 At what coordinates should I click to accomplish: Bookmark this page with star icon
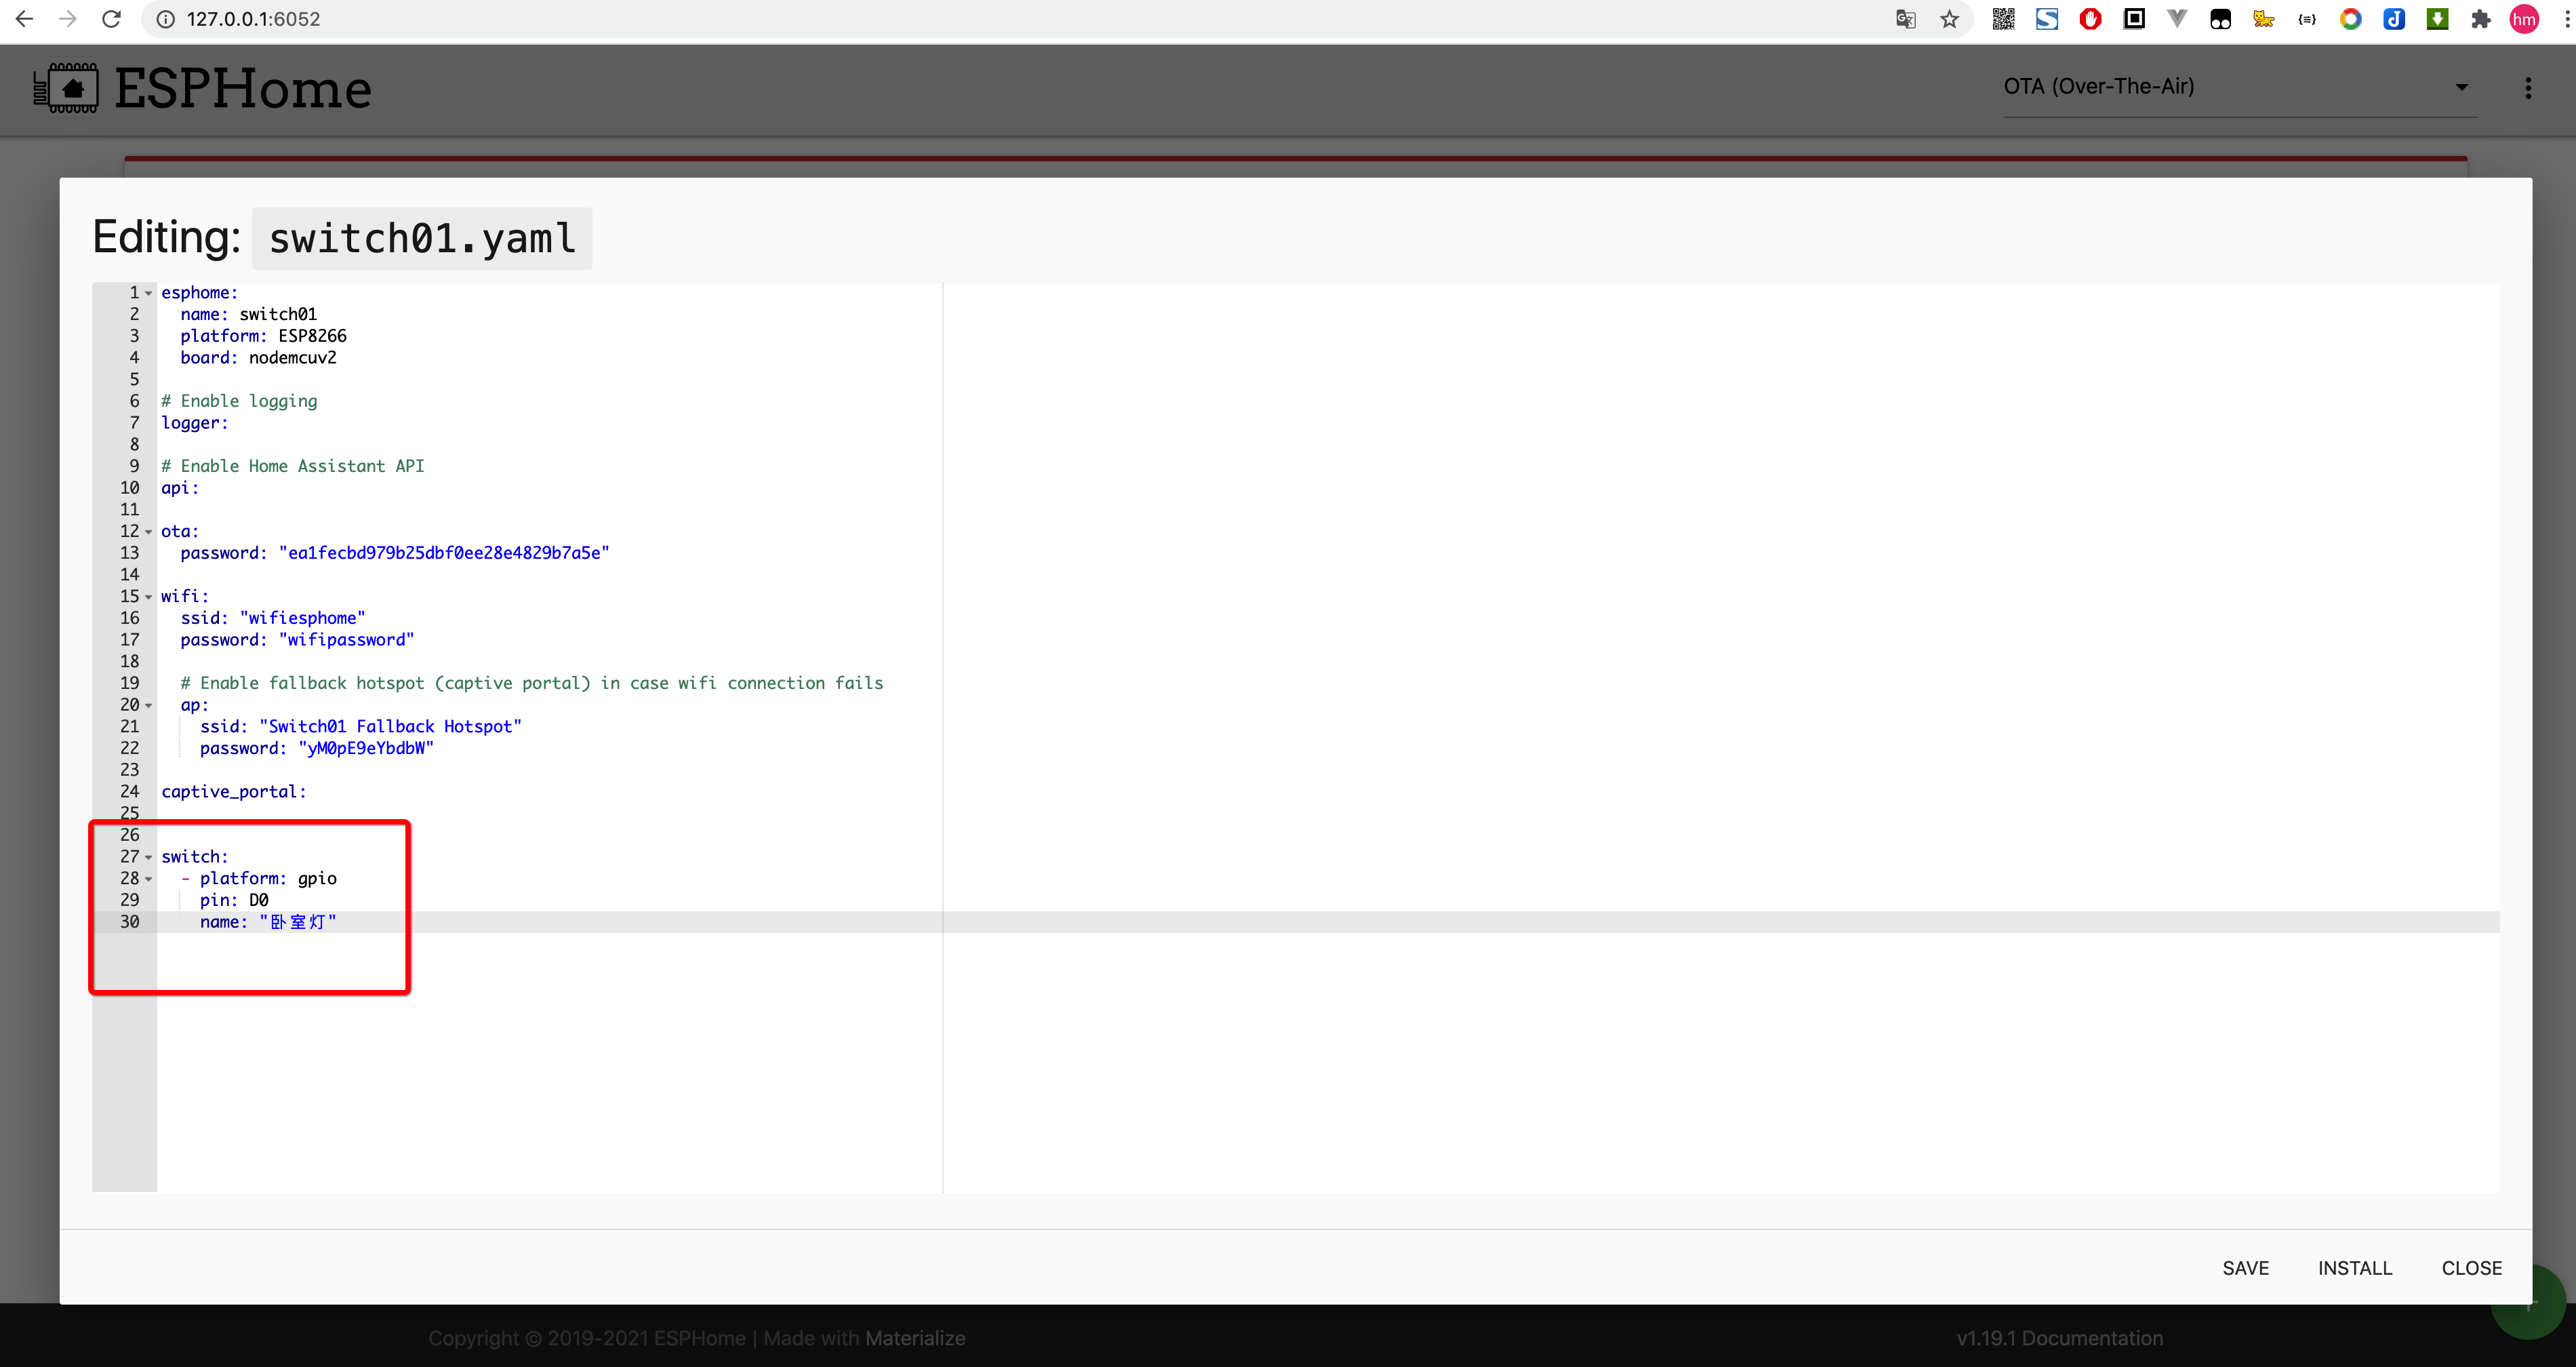(x=1949, y=19)
